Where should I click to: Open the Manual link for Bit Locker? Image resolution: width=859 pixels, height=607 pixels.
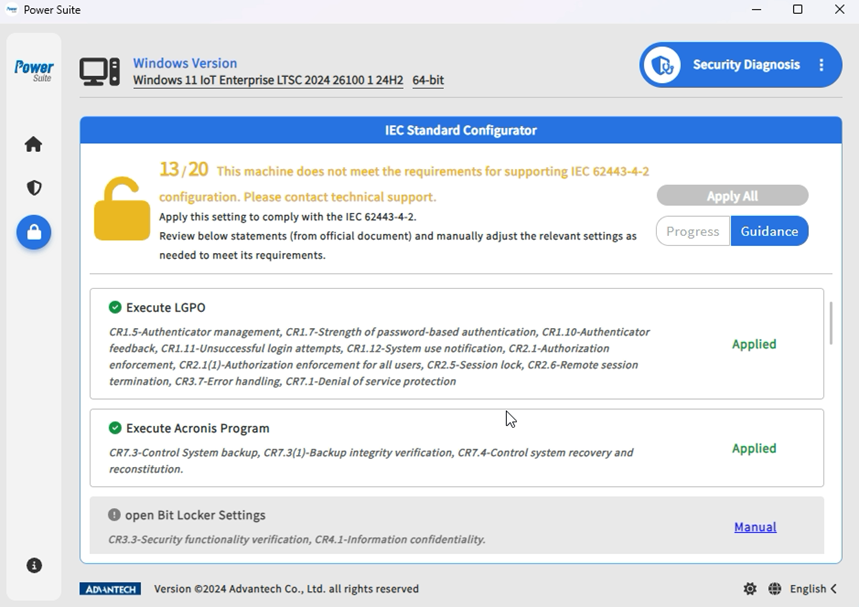(755, 527)
